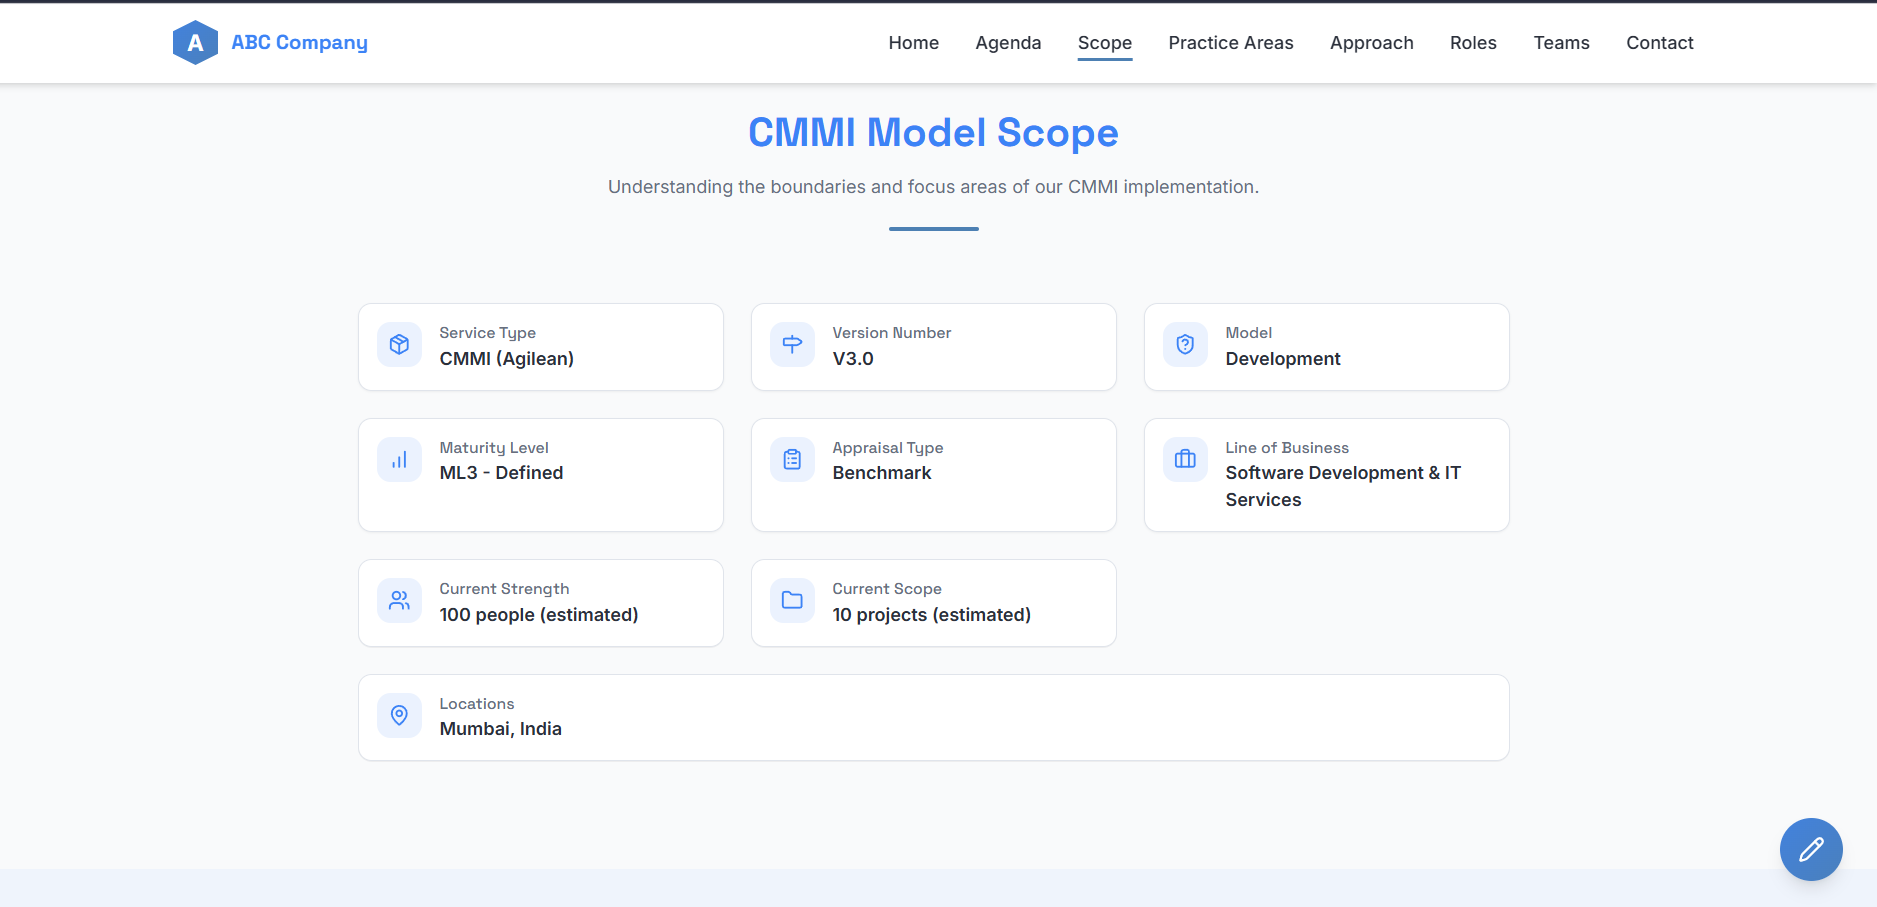This screenshot has width=1877, height=907.
Task: Click the shield icon on Model card
Action: tap(1185, 345)
